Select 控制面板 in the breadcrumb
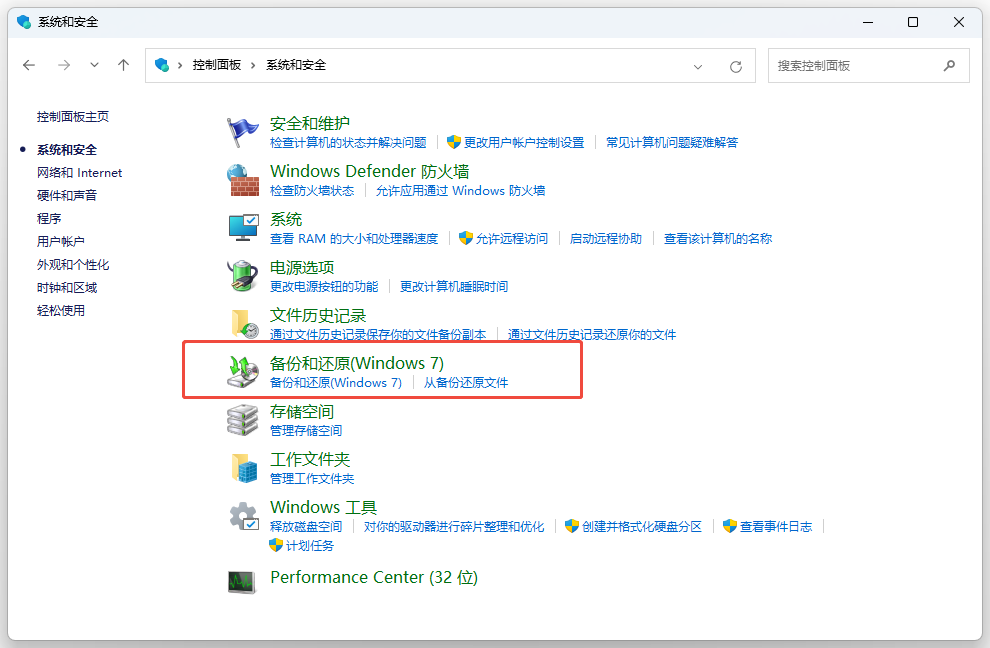Image resolution: width=990 pixels, height=648 pixels. [x=217, y=65]
